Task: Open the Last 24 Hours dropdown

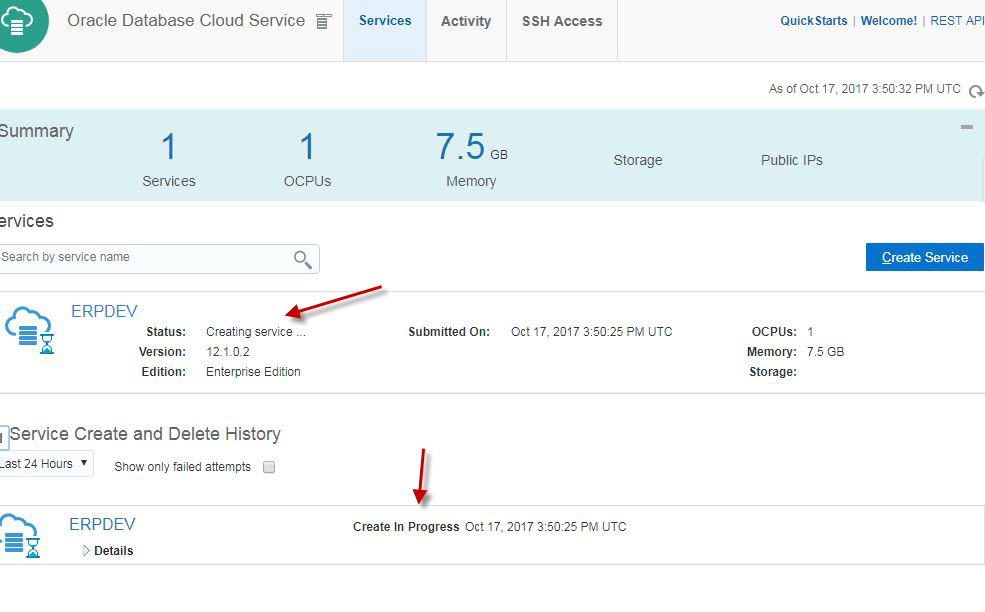Action: [x=45, y=464]
